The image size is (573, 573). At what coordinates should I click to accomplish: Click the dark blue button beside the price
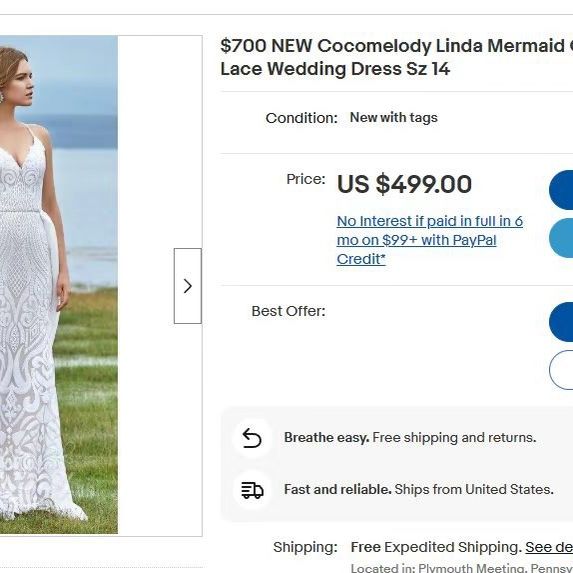561,190
